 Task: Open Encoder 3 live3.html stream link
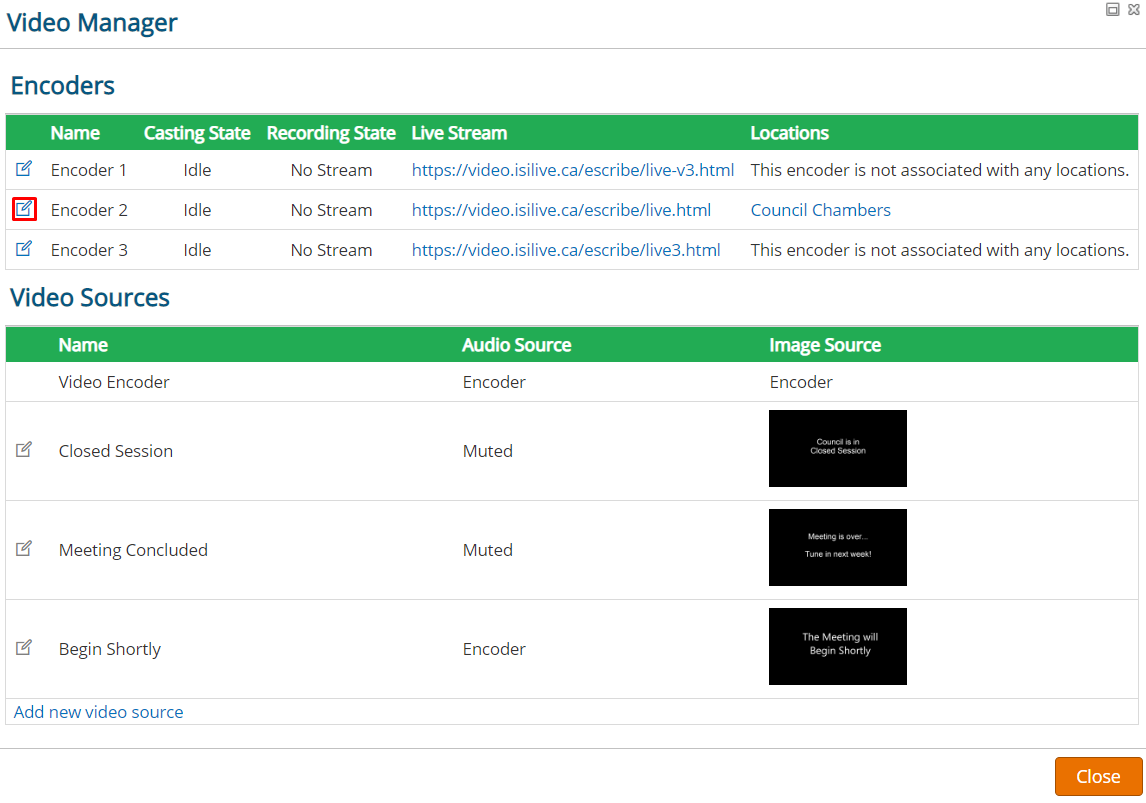point(566,251)
